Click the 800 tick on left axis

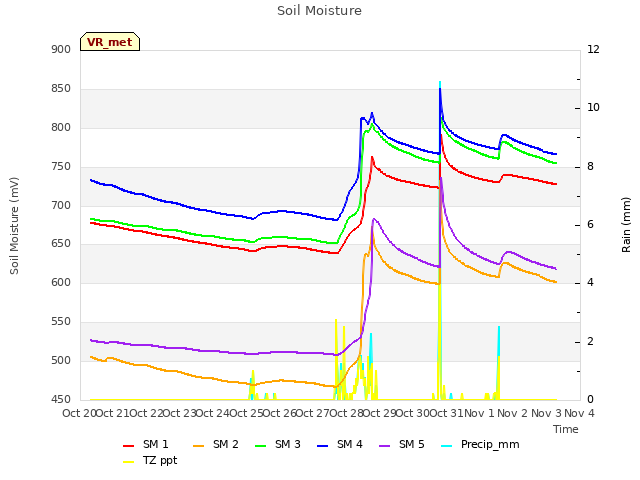(61, 128)
